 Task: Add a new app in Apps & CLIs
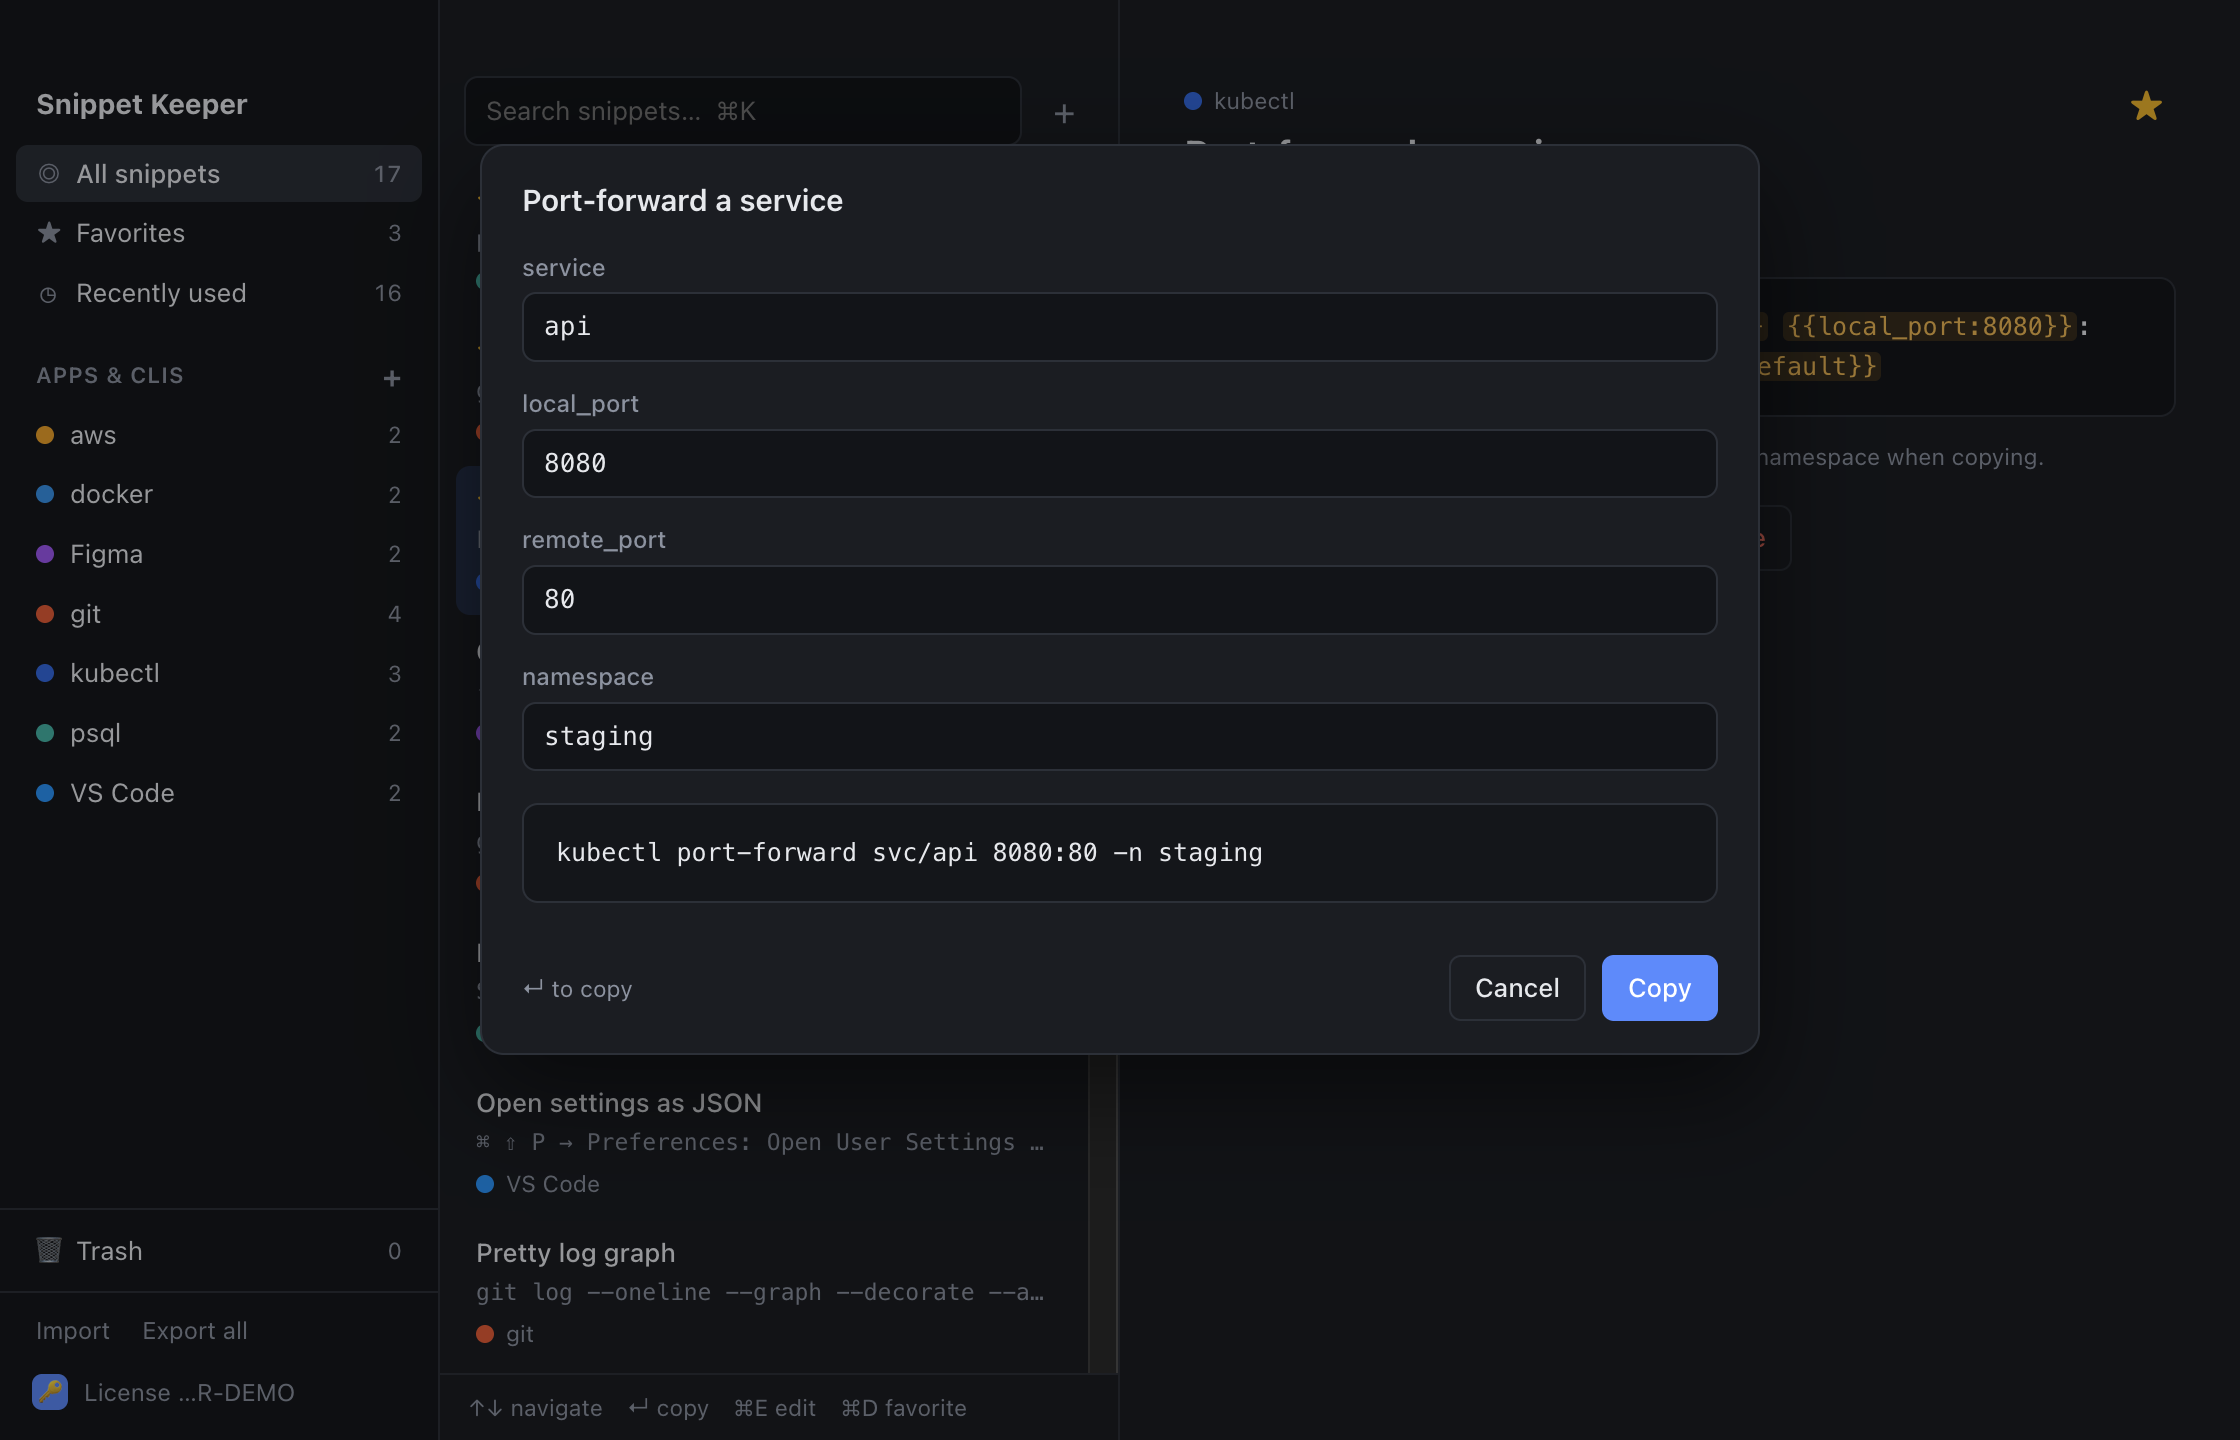(x=392, y=378)
